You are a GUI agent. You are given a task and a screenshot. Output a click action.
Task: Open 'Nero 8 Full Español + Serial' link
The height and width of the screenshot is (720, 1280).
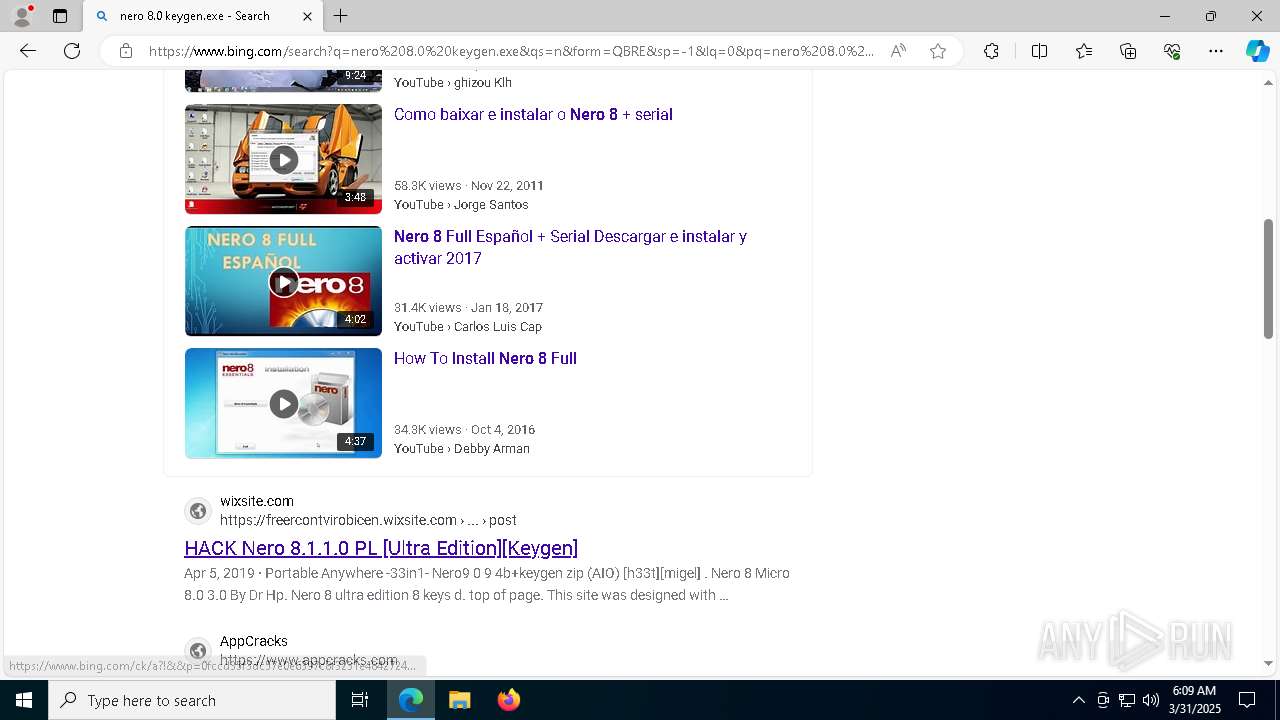570,247
